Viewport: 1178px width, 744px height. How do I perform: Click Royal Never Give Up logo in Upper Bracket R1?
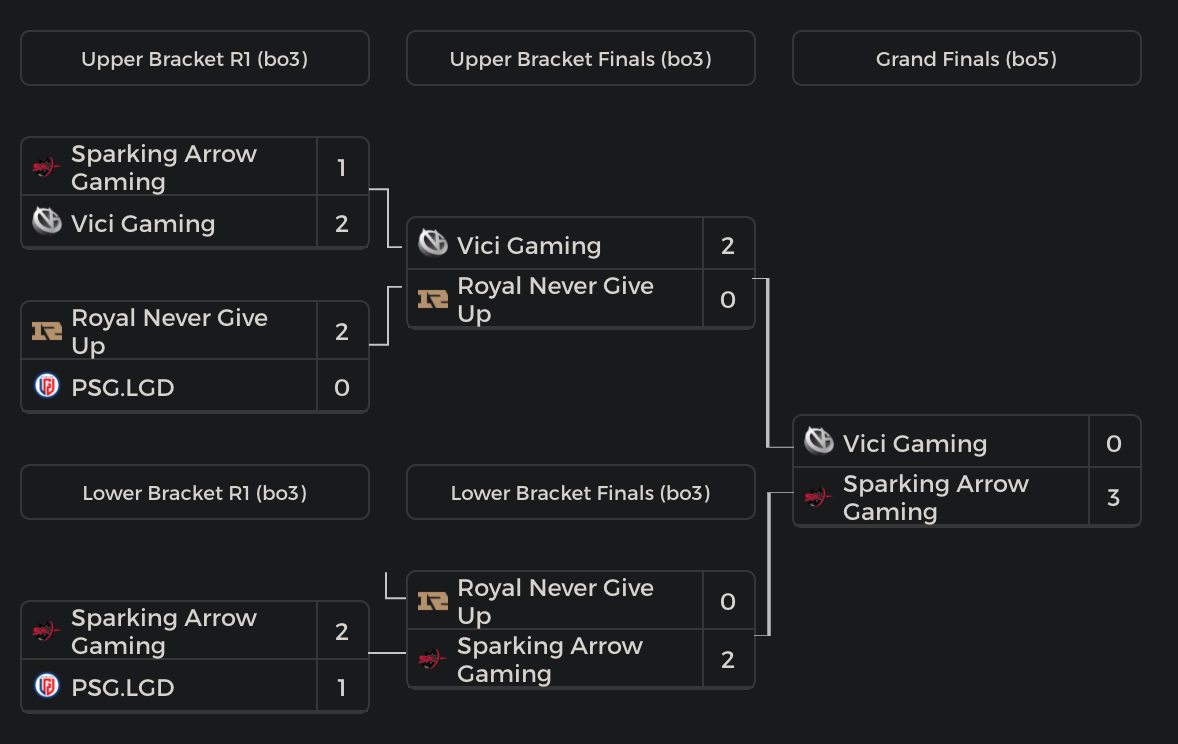46,331
